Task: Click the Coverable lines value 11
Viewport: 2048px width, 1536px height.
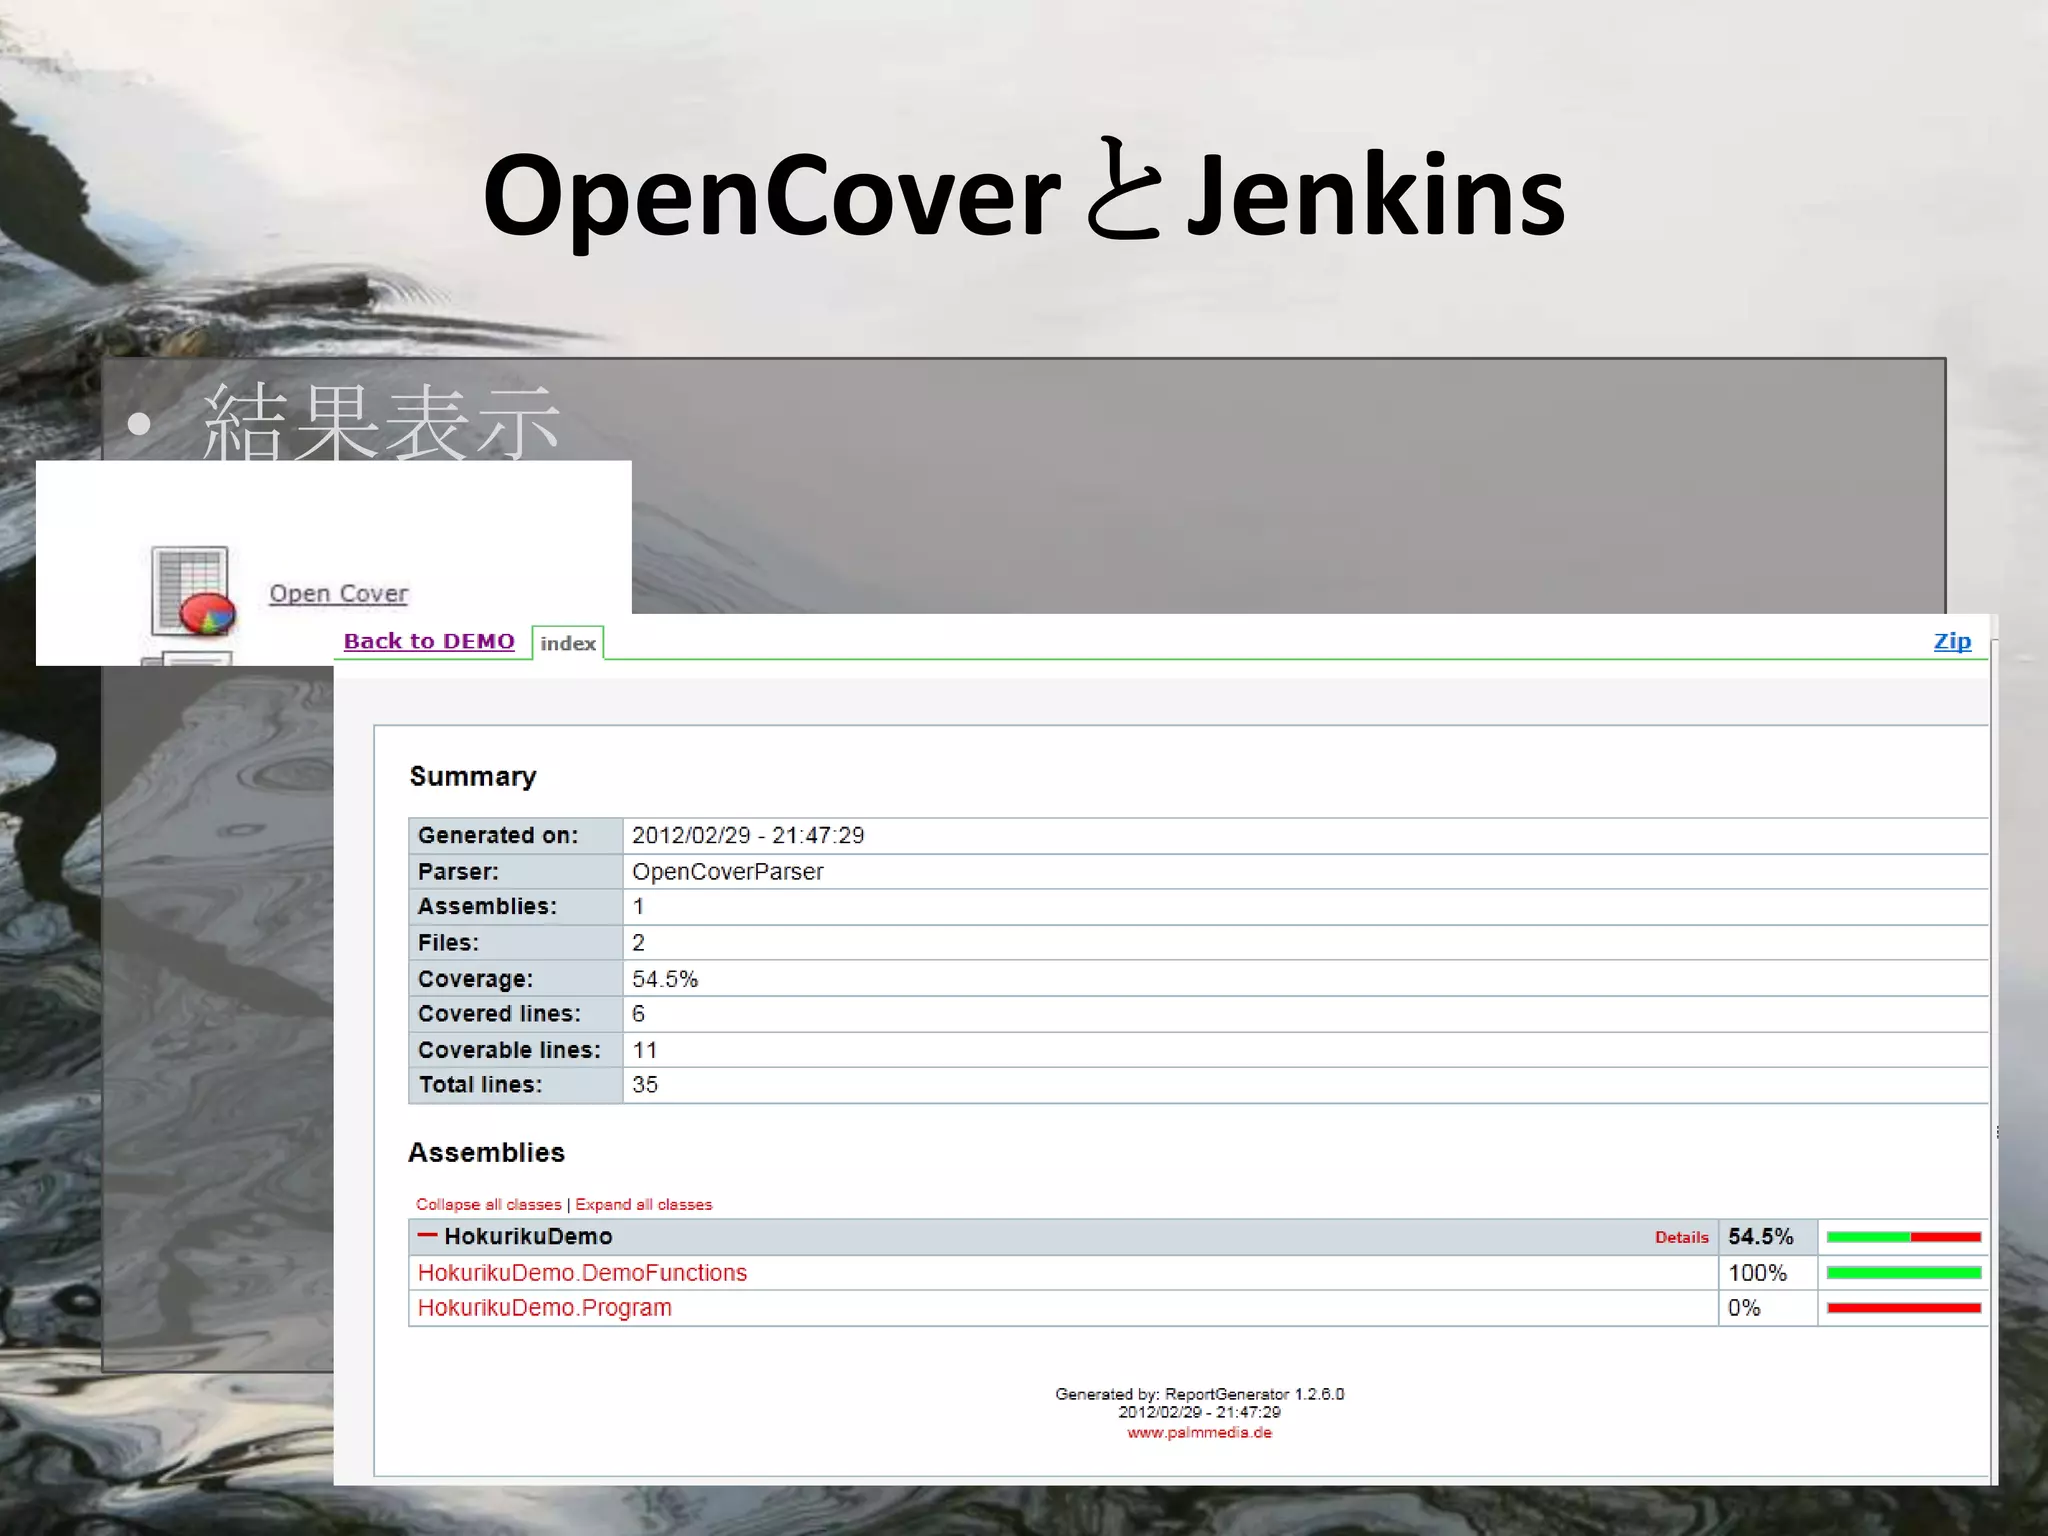Action: 644,1050
